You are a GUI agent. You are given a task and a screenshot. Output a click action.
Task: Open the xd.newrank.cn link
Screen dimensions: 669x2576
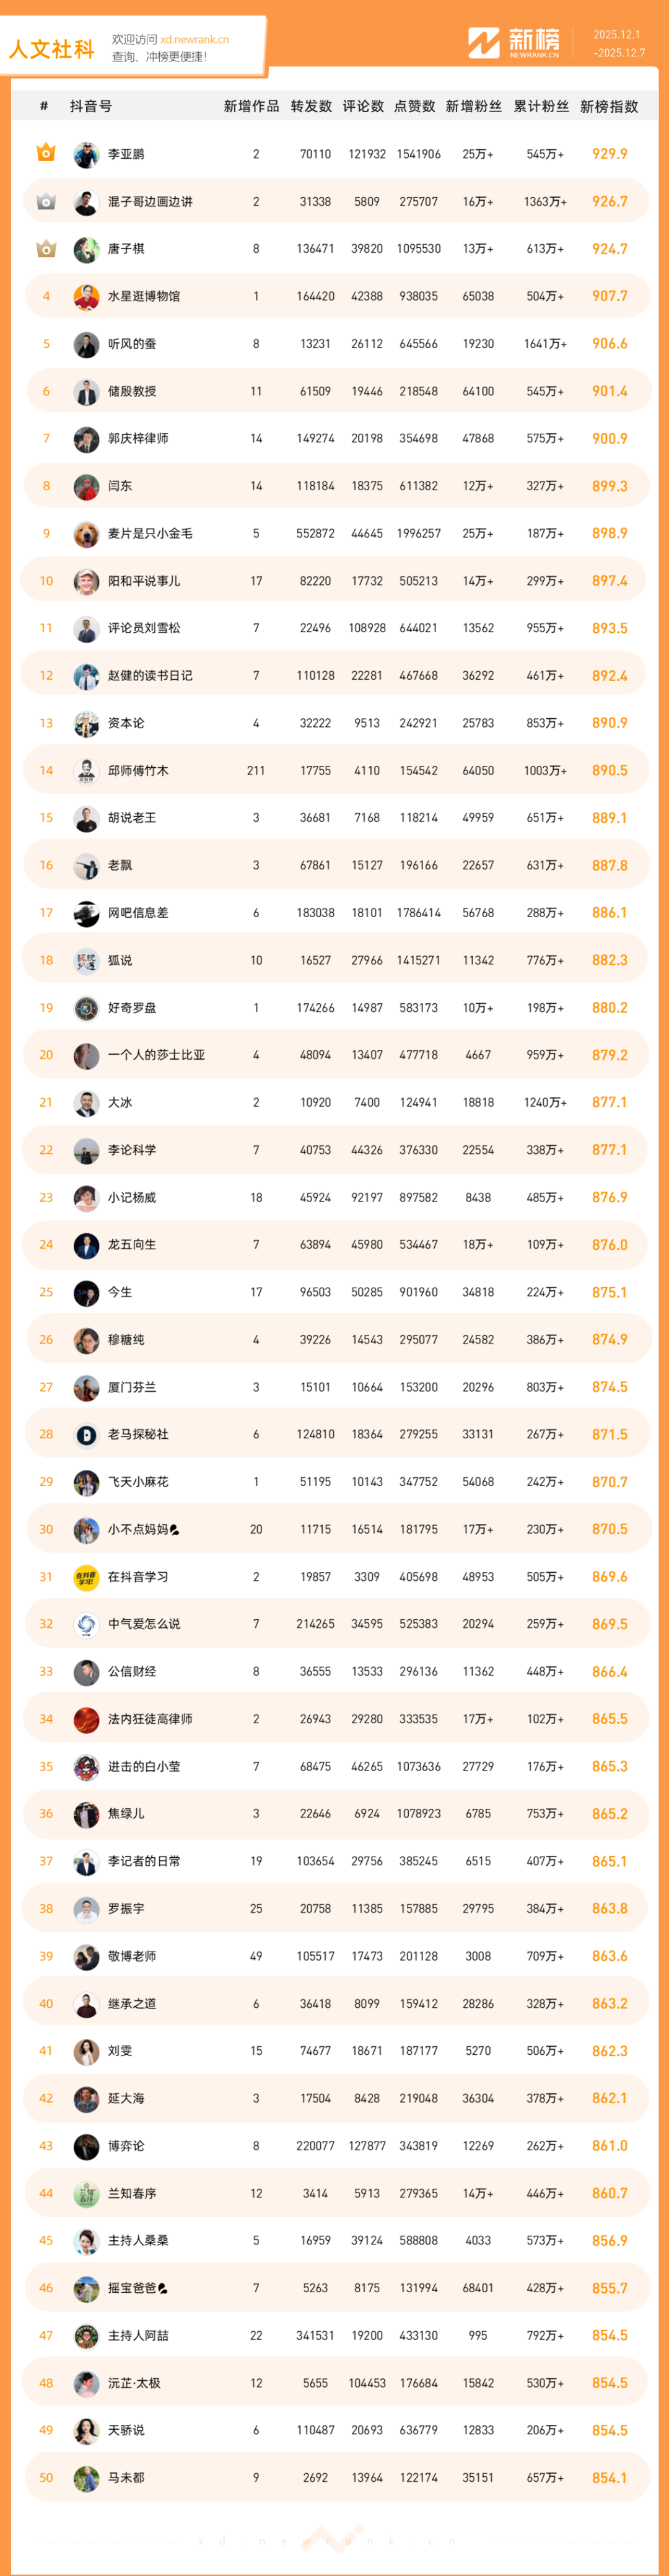pos(194,40)
